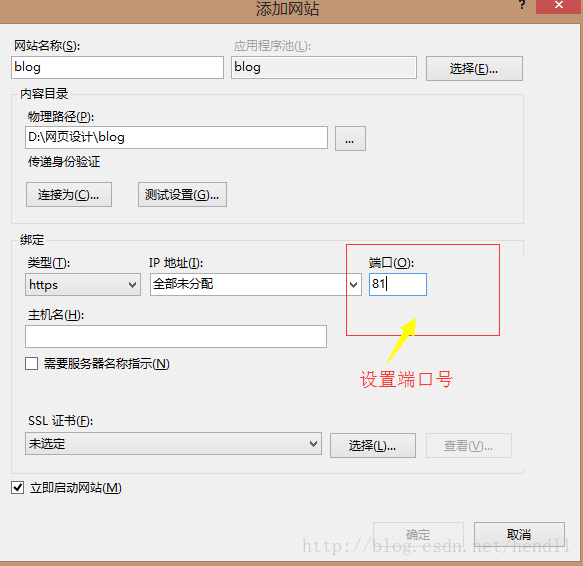
Task: Toggle Start website immediately checkbox
Action: pos(18,488)
